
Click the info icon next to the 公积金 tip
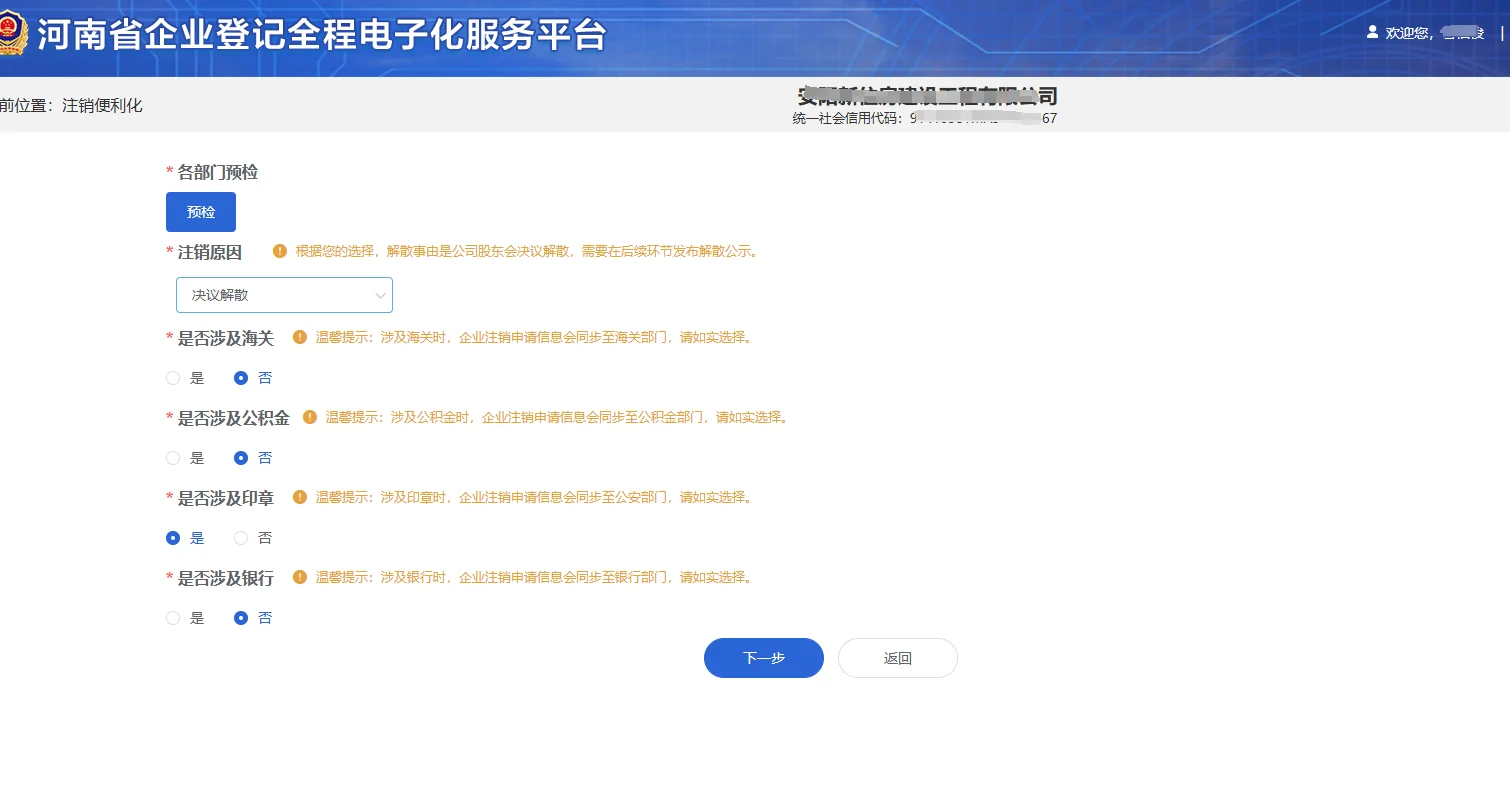pyautogui.click(x=310, y=418)
